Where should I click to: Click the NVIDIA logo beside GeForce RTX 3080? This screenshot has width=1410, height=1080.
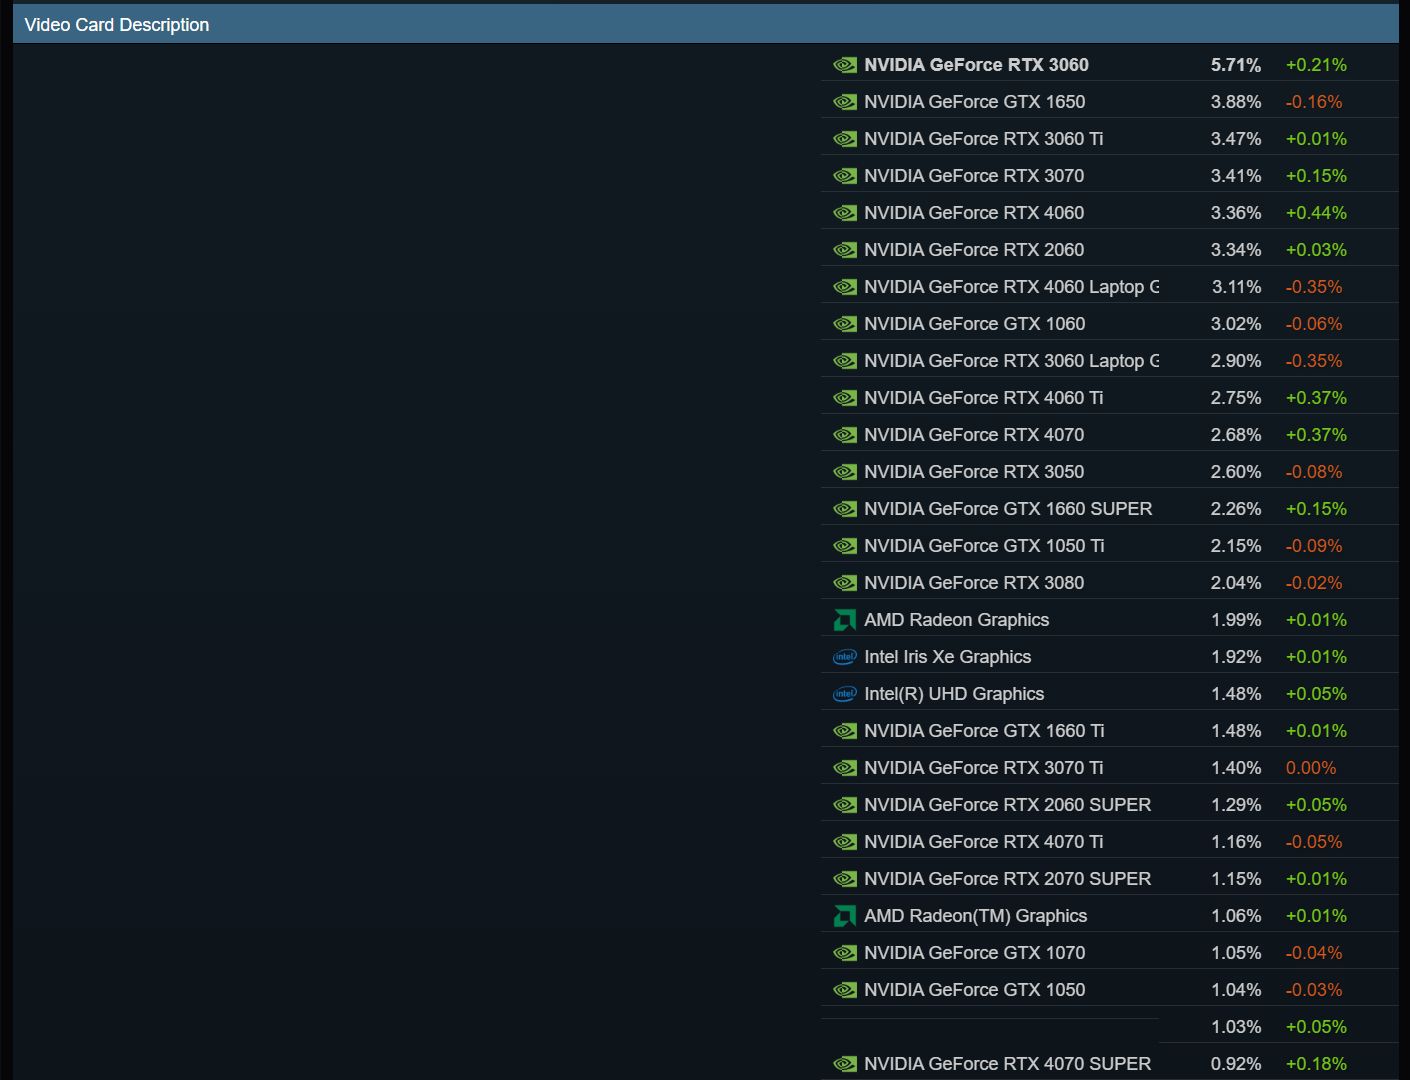(x=845, y=583)
